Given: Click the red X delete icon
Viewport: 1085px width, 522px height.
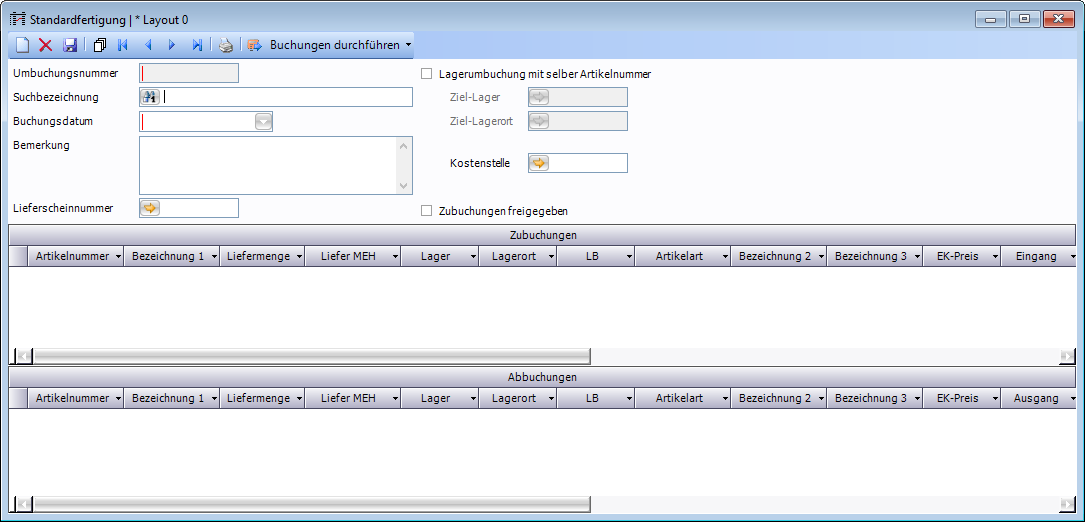Looking at the screenshot, I should 45,45.
